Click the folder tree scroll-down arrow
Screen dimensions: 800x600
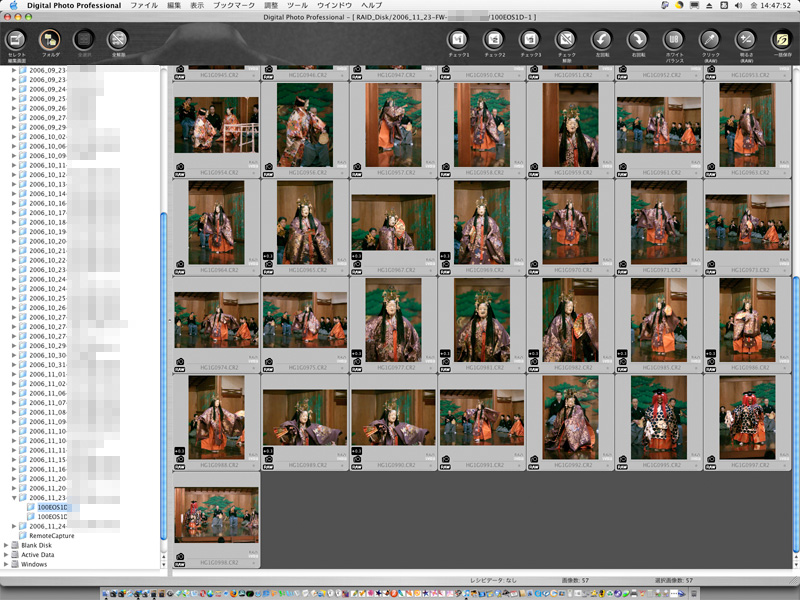point(164,565)
